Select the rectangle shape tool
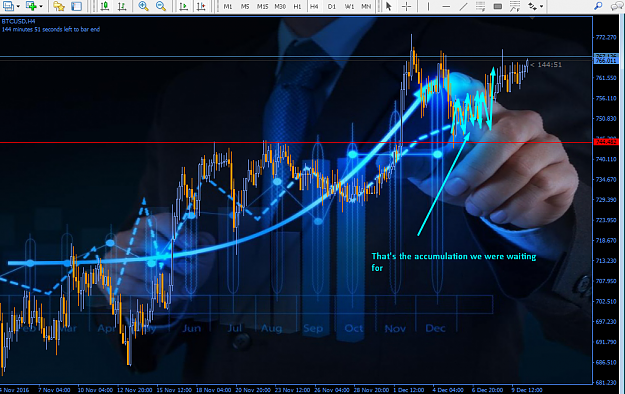 tap(497, 6)
